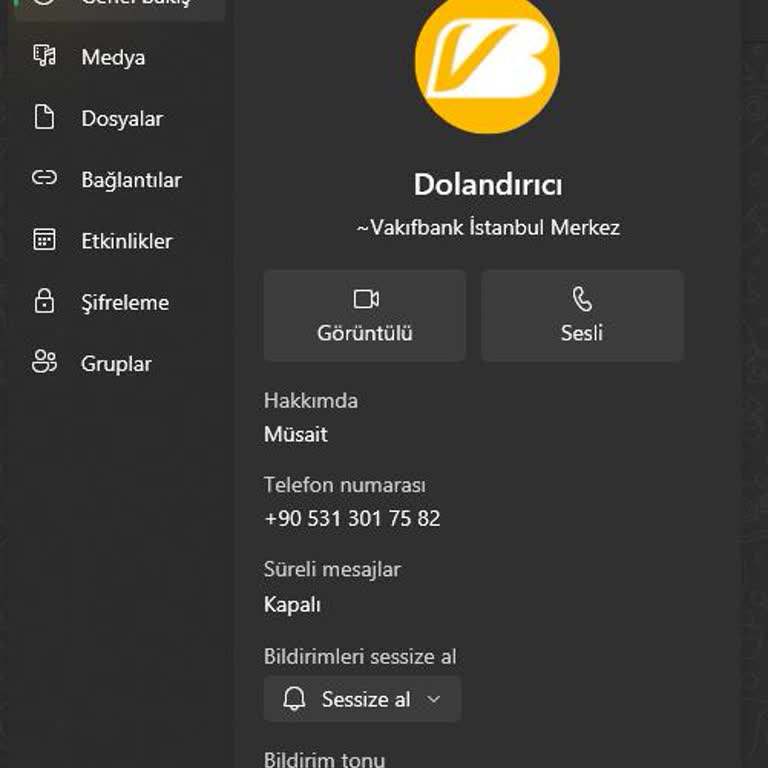Click the chevron beside Sessize al
Viewport: 768px width, 768px height.
coord(433,699)
